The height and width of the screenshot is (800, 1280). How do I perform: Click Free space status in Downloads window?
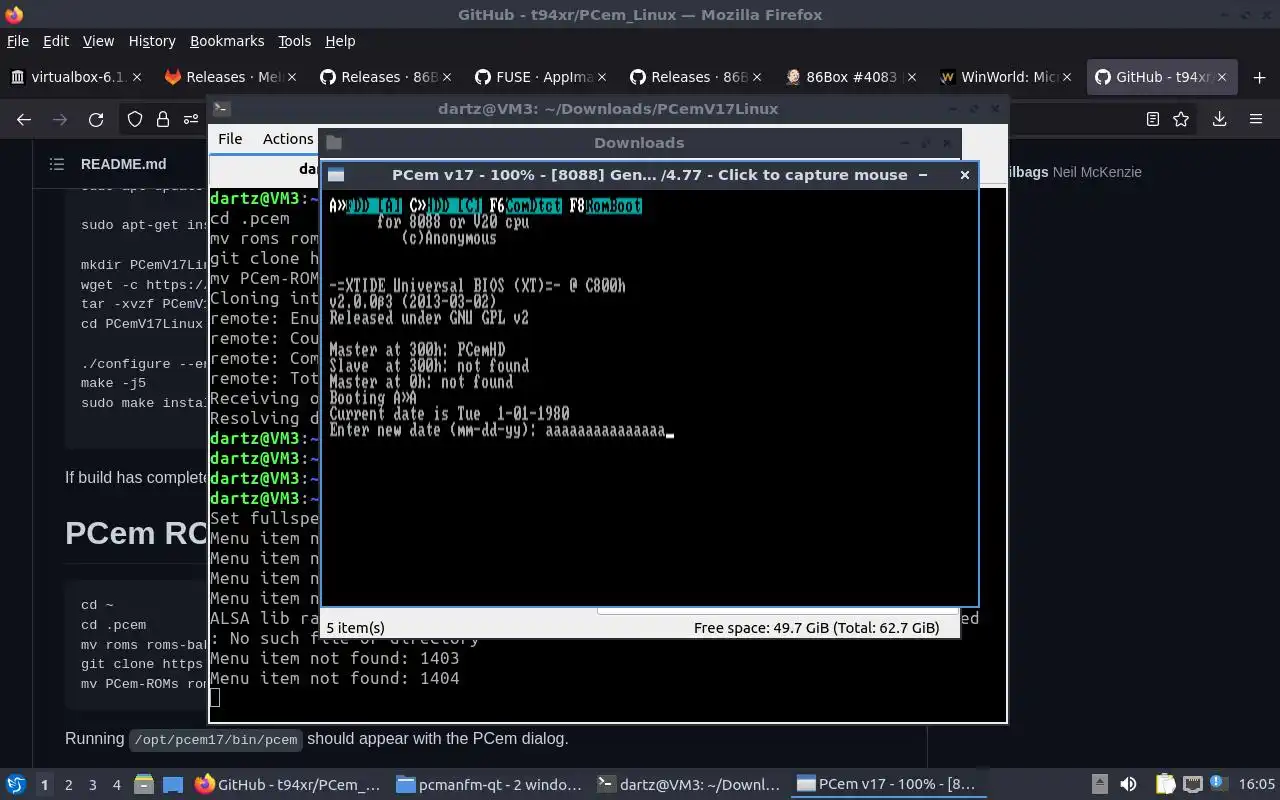(816, 628)
